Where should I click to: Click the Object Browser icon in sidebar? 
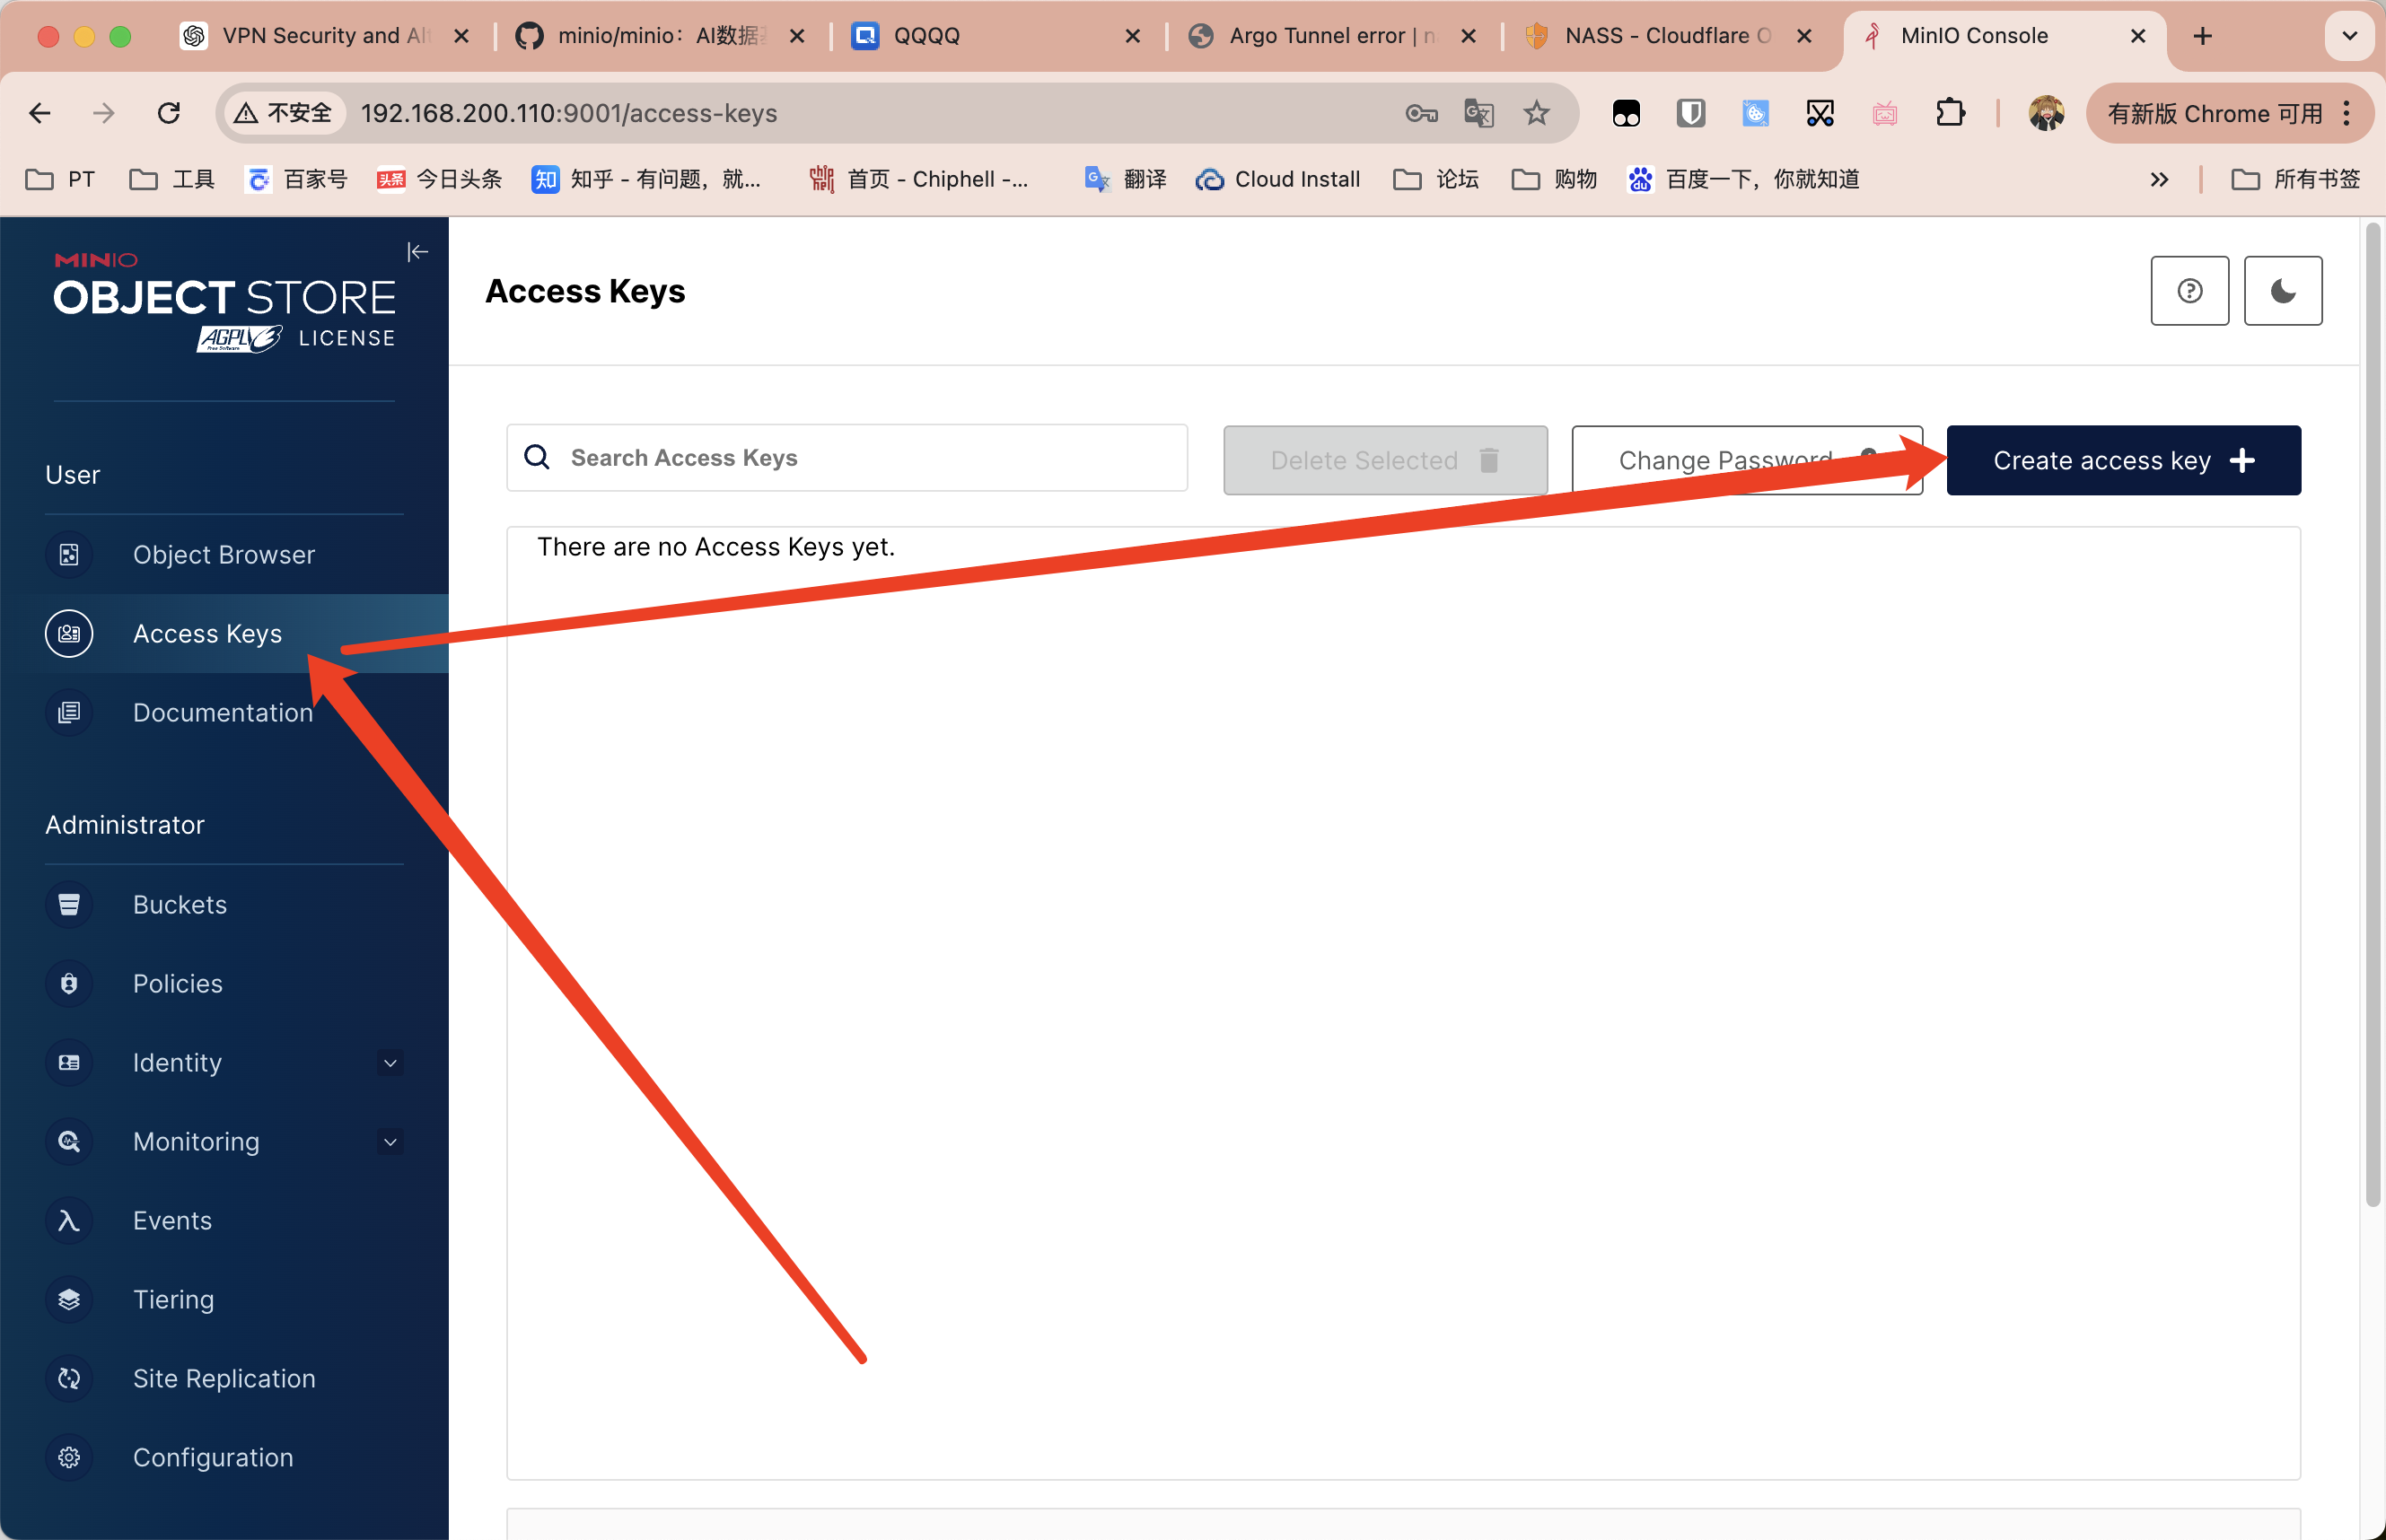pyautogui.click(x=66, y=553)
